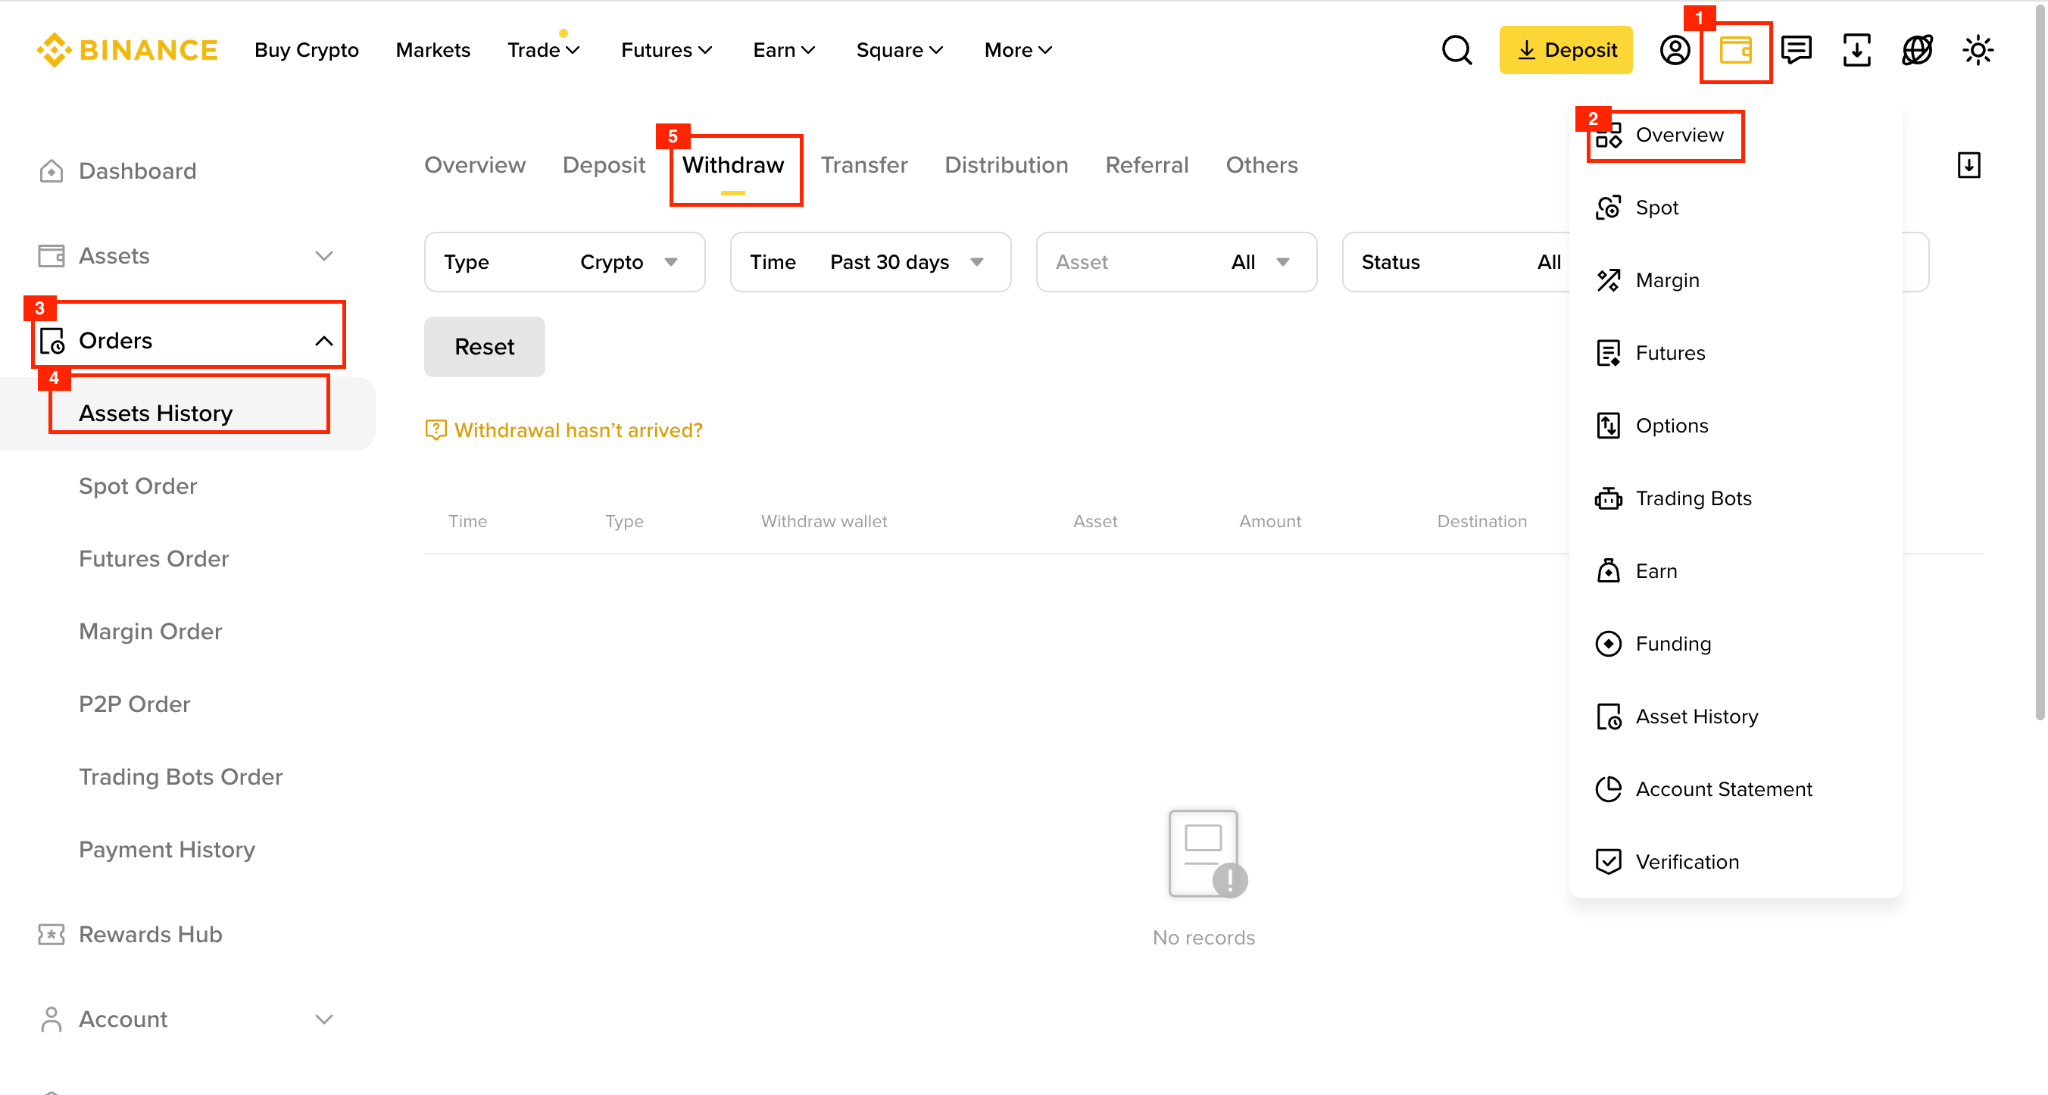This screenshot has height=1095, width=2048.
Task: Select the Withdraw tab
Action: pos(733,165)
